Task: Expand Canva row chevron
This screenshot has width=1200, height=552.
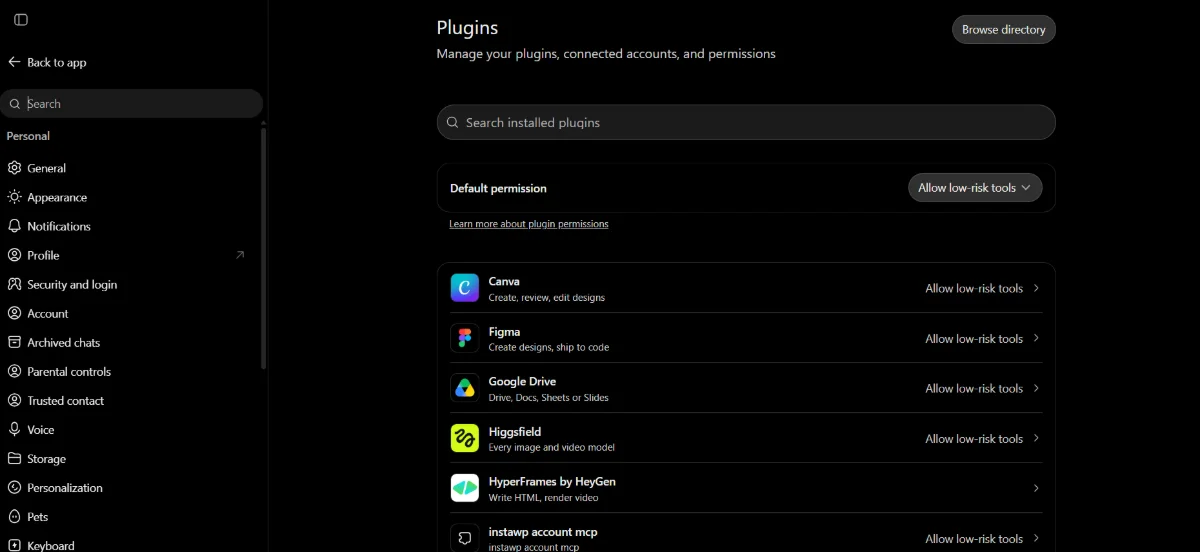Action: coord(1036,288)
